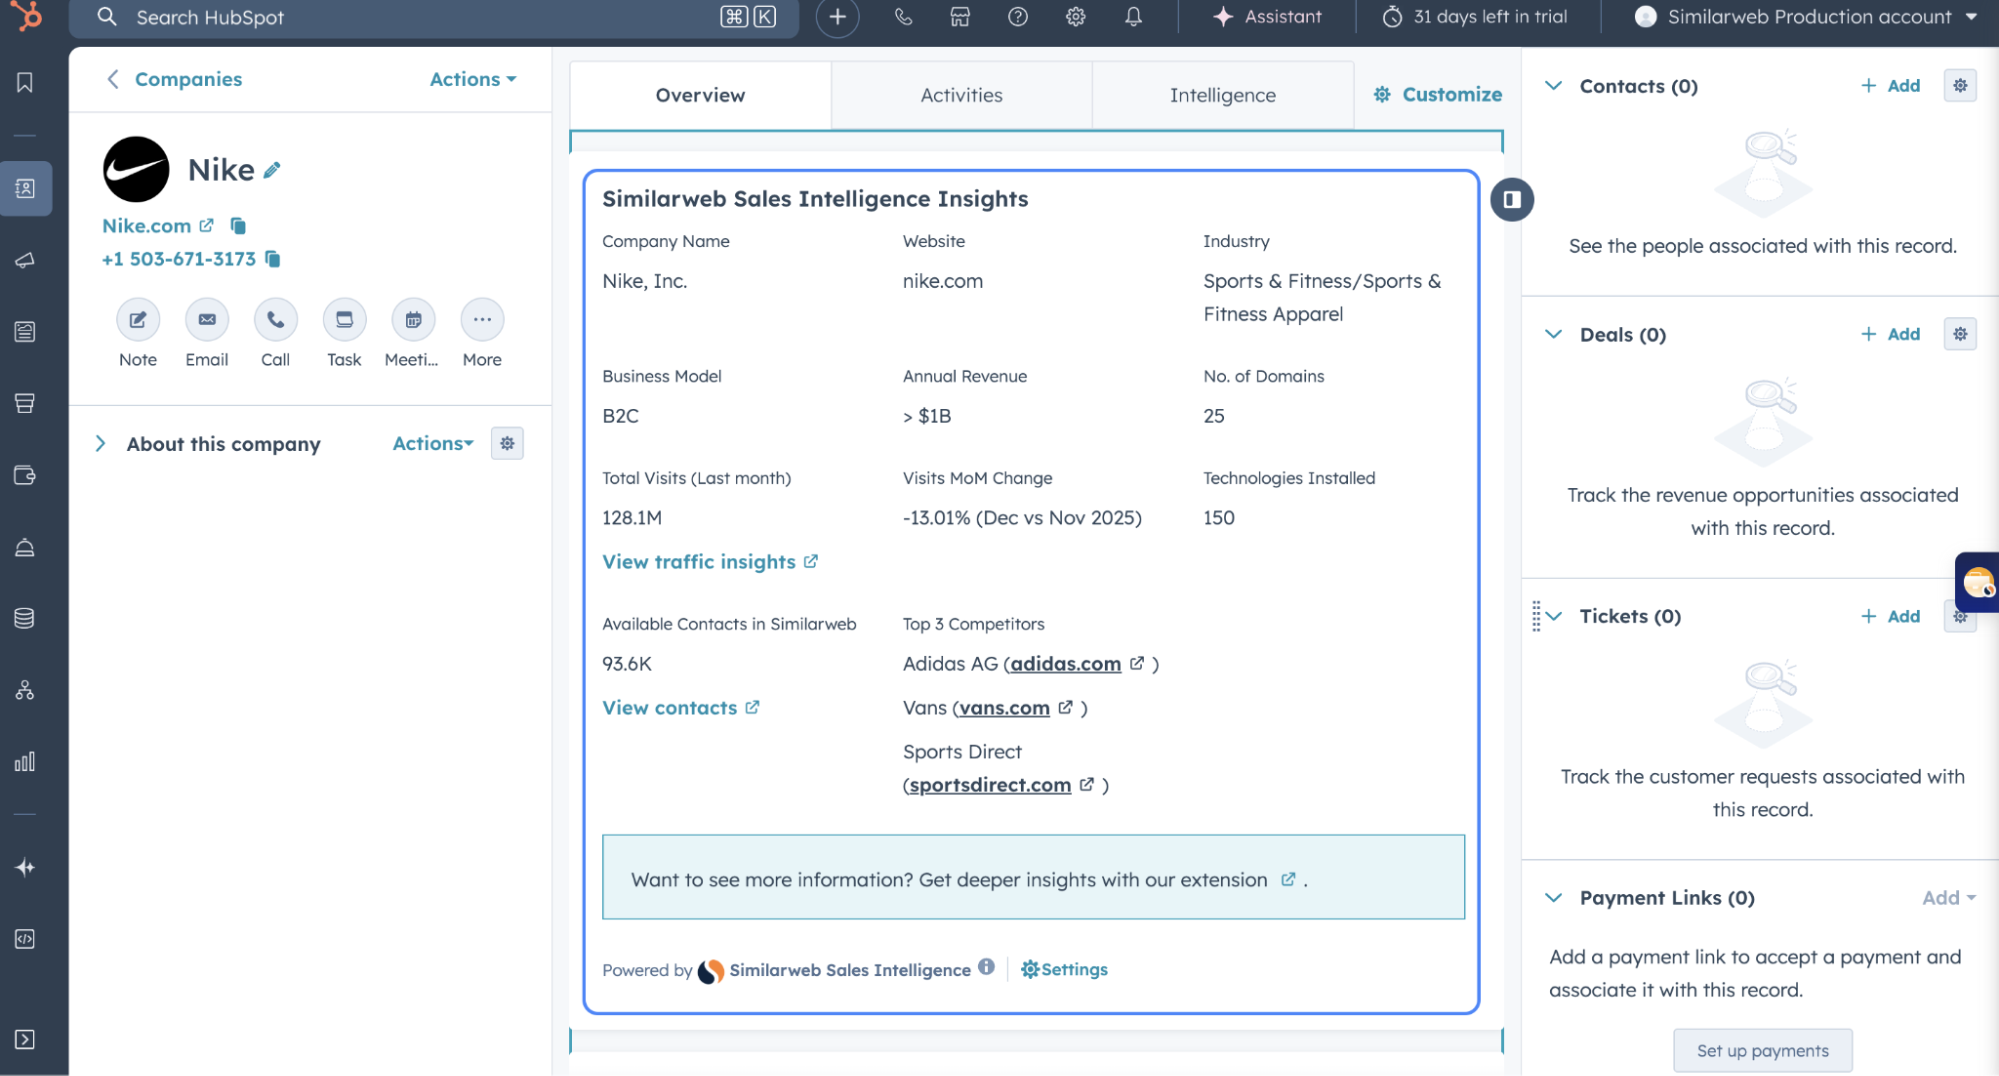Open Payment Links Add dropdown
Image resolution: width=1999 pixels, height=1076 pixels.
click(x=1948, y=898)
